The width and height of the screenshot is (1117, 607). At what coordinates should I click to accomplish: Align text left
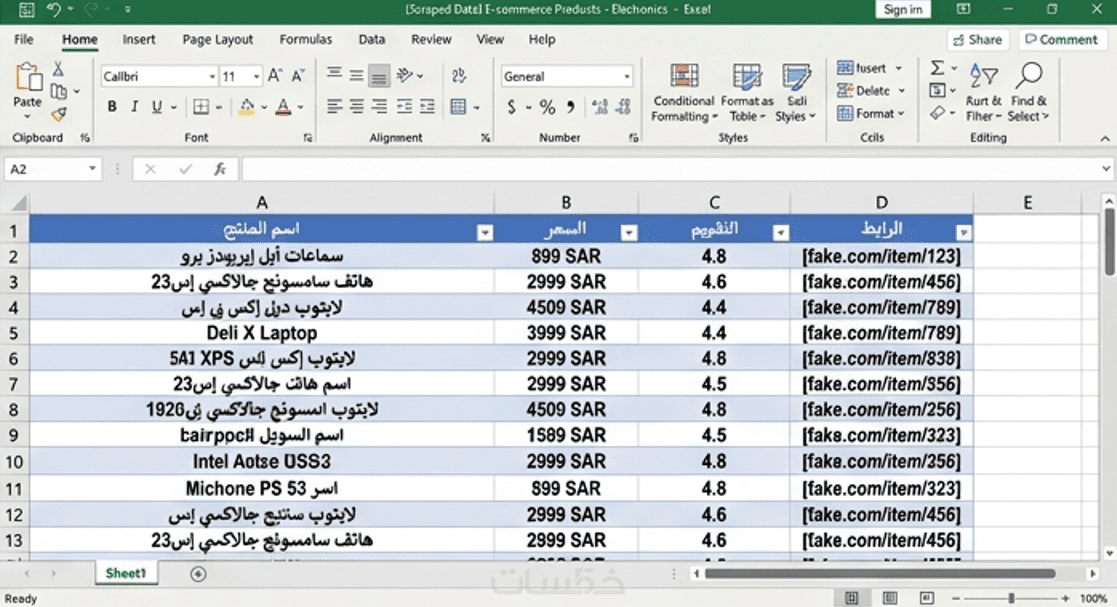[334, 107]
